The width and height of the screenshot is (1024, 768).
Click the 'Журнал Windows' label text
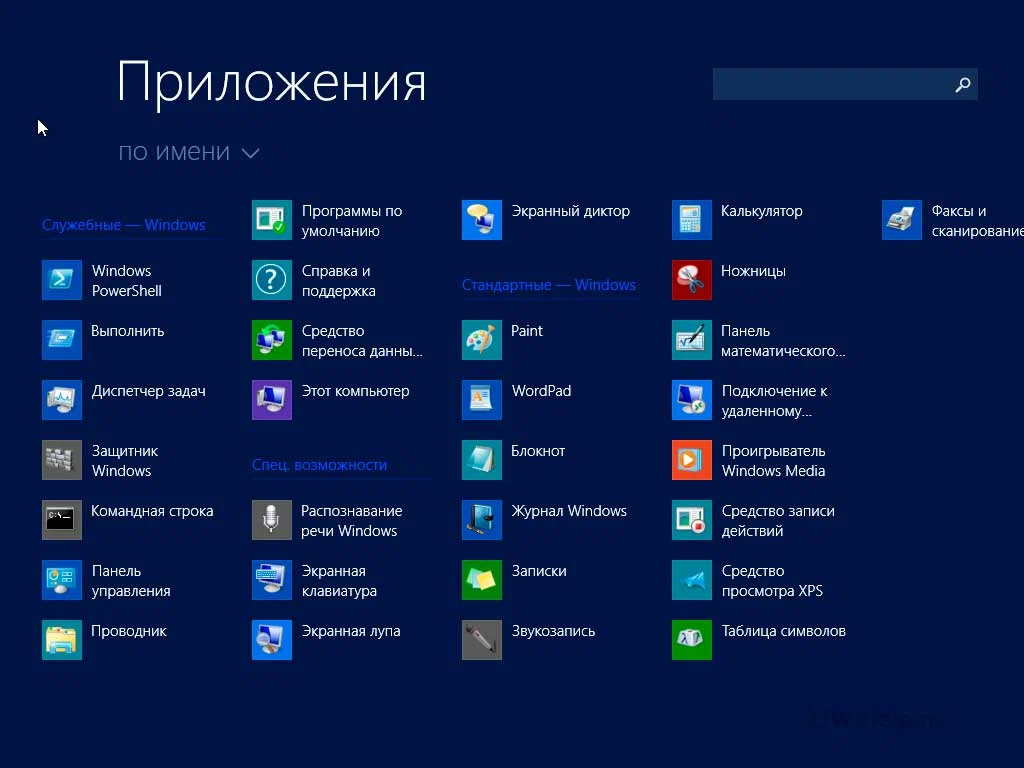pos(569,511)
